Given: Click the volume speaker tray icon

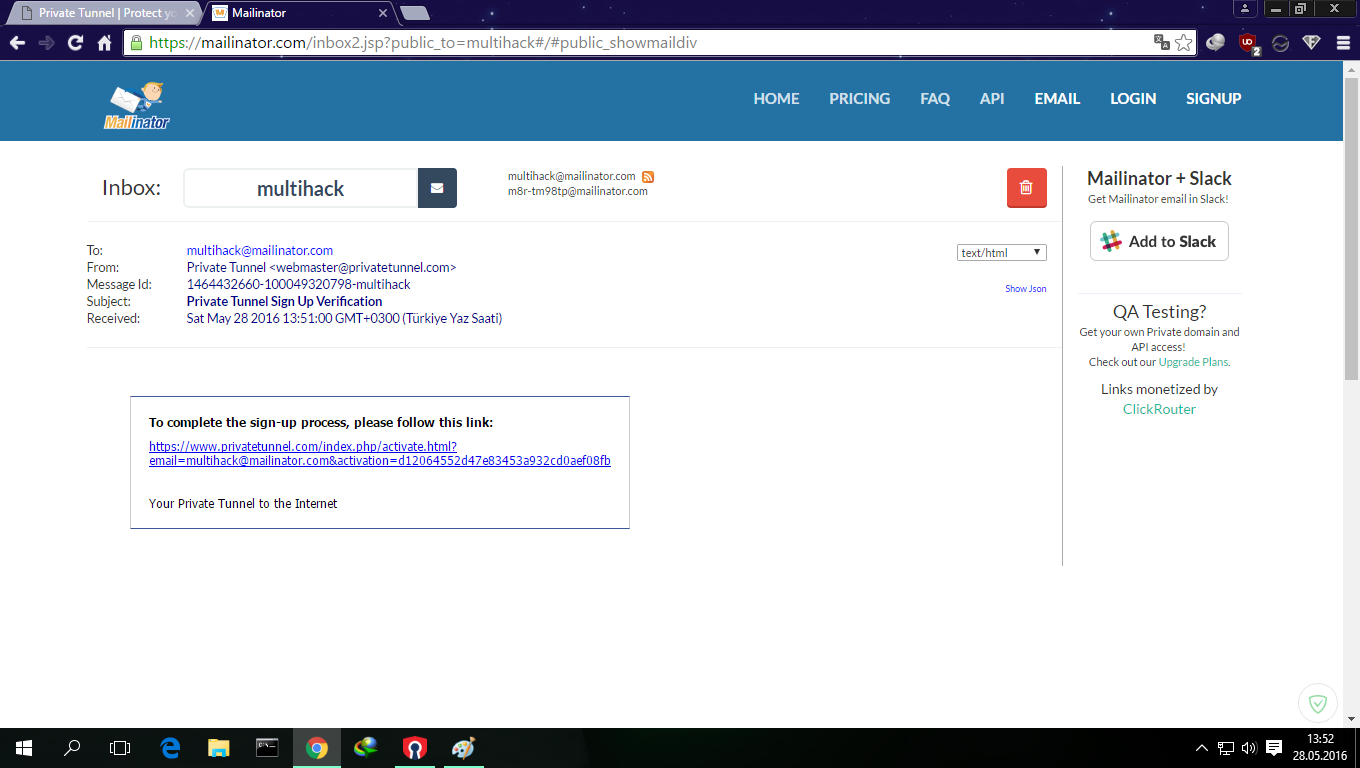Looking at the screenshot, I should click(x=1249, y=748).
